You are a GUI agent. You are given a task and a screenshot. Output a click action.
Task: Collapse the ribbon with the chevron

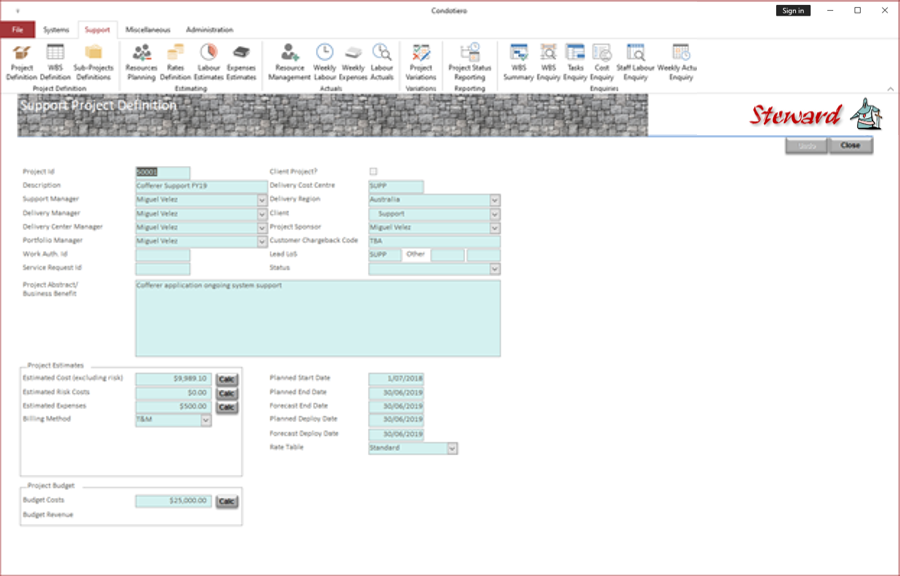[x=890, y=89]
